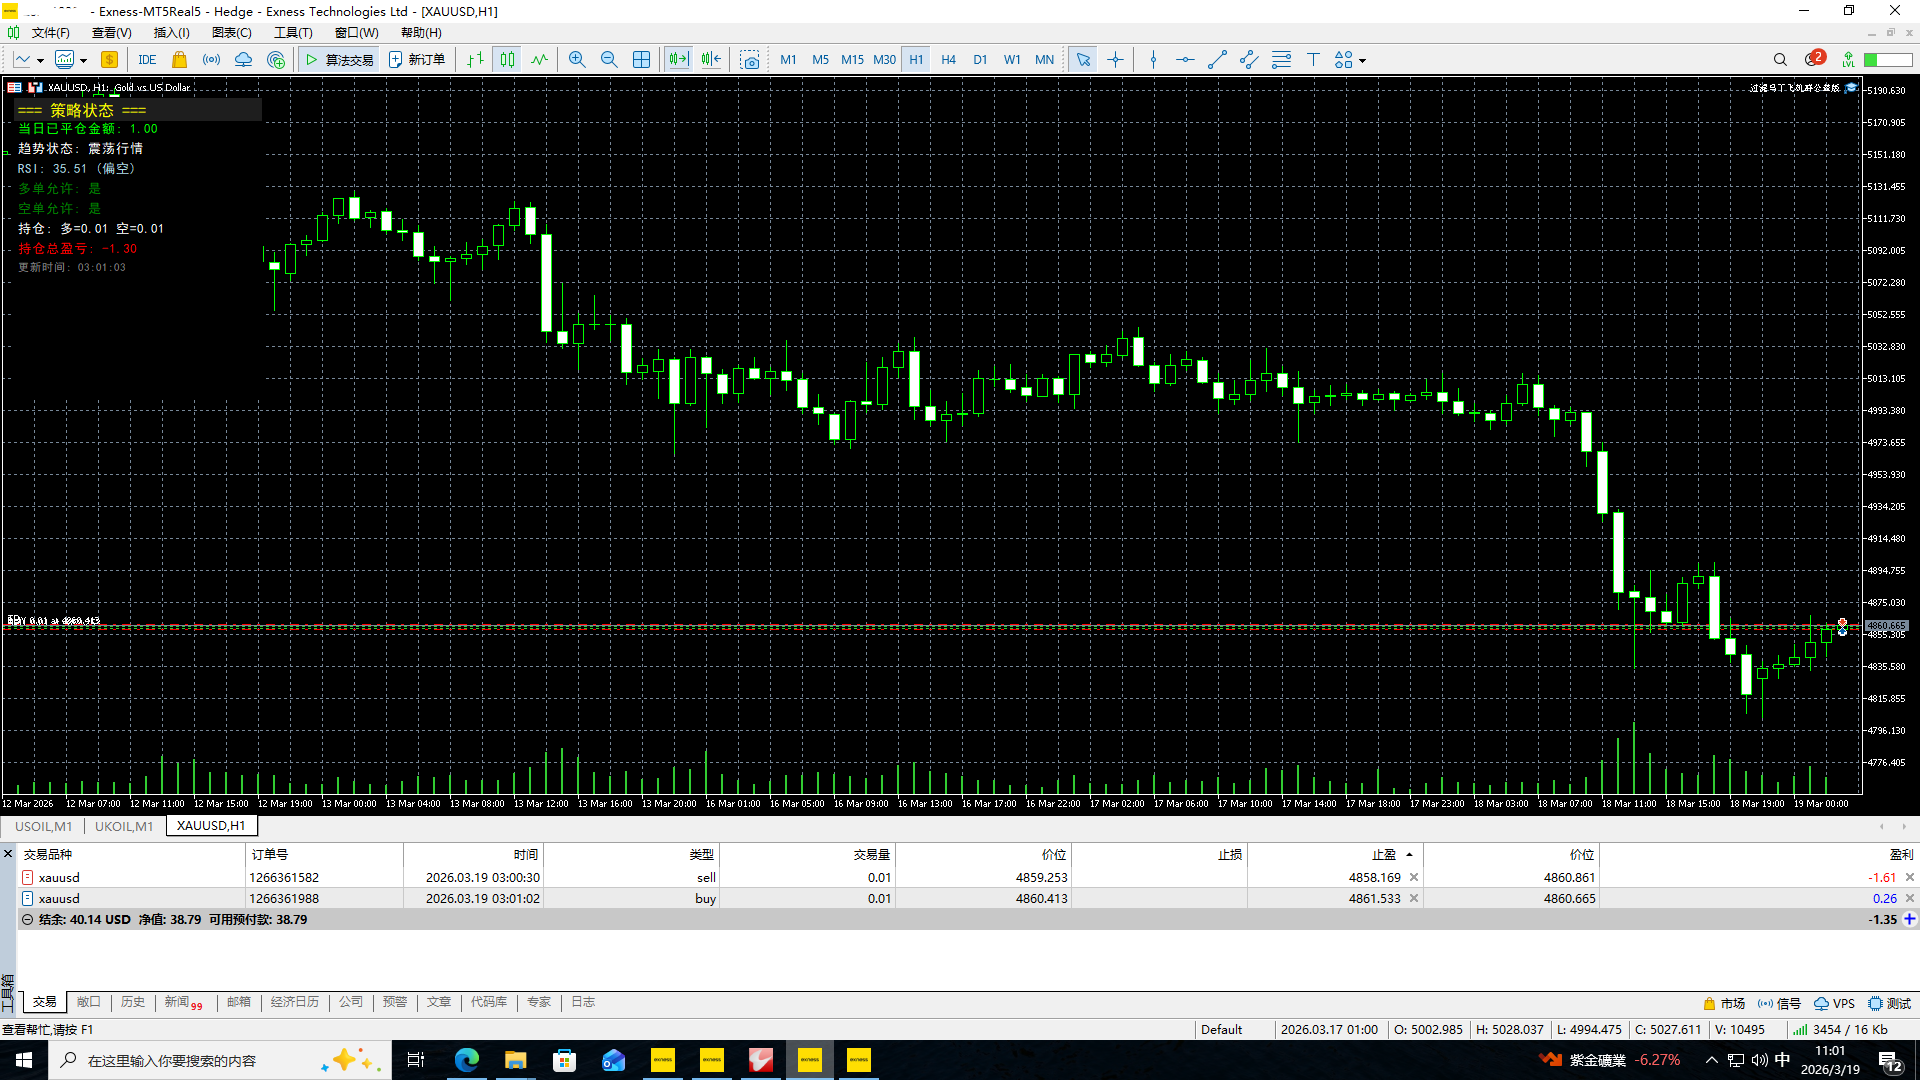Viewport: 1920px width, 1080px height.
Task: Draw a trendline with the toolbar tool
Action: (1217, 60)
